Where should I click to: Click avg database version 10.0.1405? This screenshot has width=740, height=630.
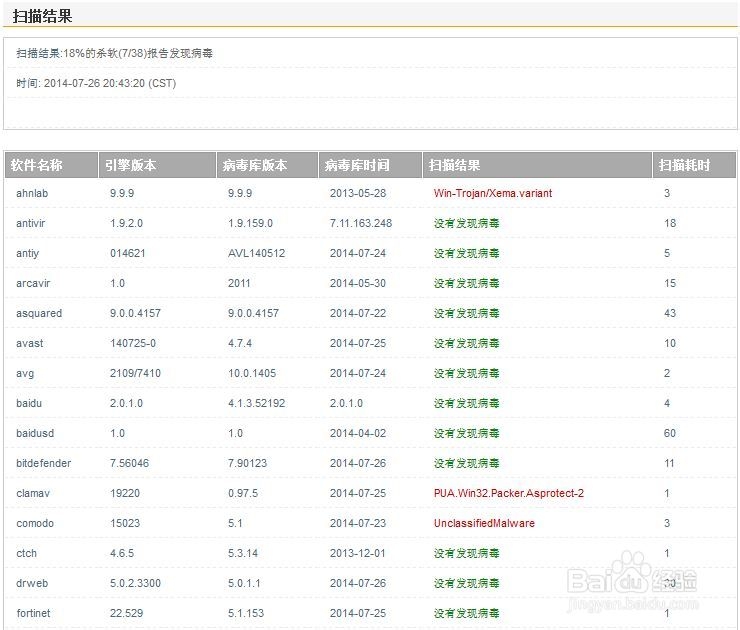click(x=252, y=373)
